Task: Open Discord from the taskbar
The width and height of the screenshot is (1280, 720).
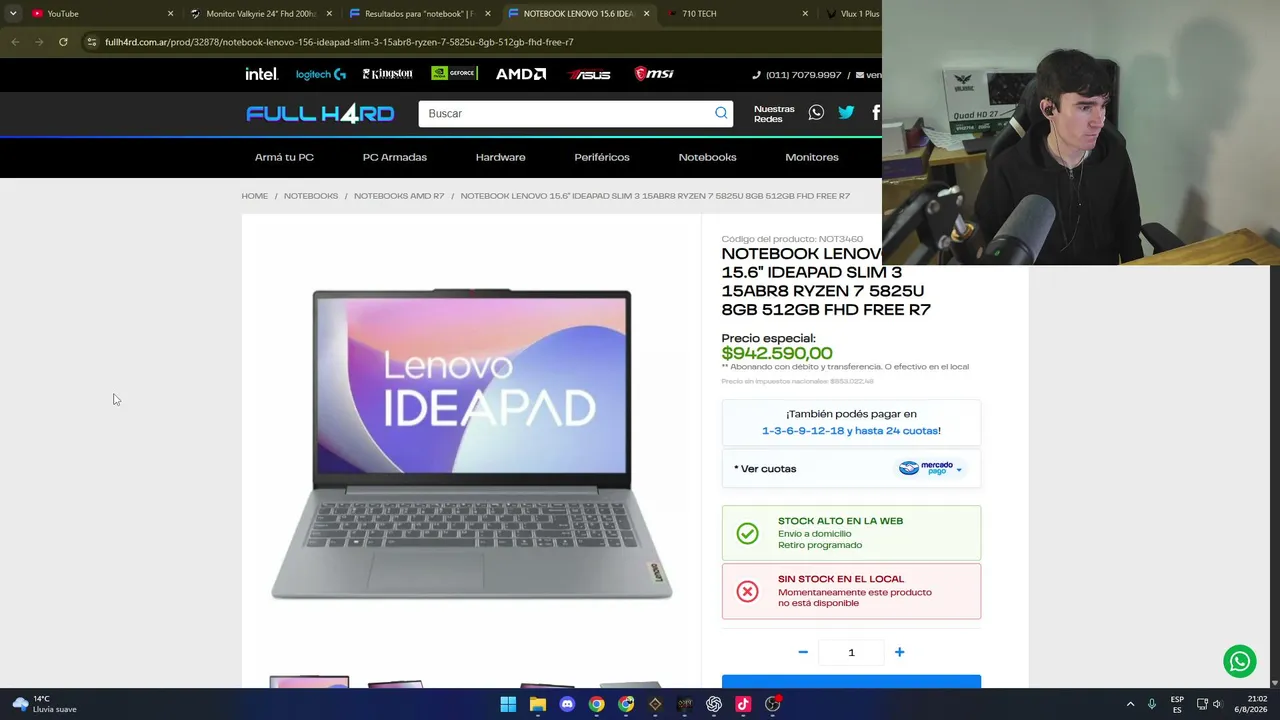Action: pos(567,704)
